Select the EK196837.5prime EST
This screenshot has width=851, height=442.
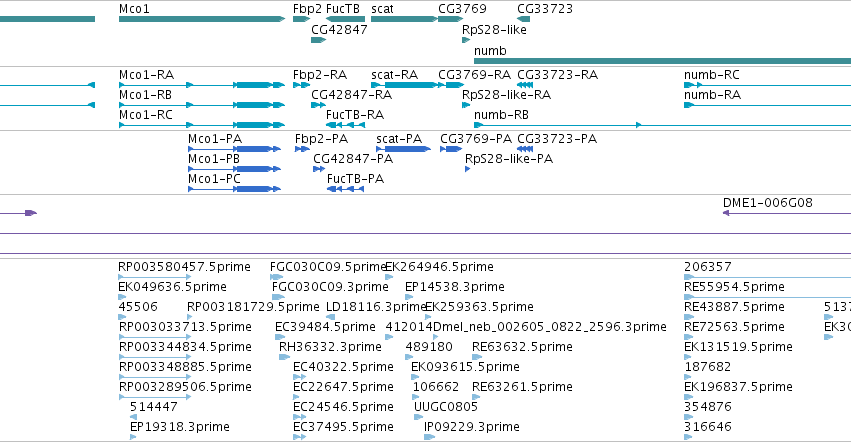739,387
